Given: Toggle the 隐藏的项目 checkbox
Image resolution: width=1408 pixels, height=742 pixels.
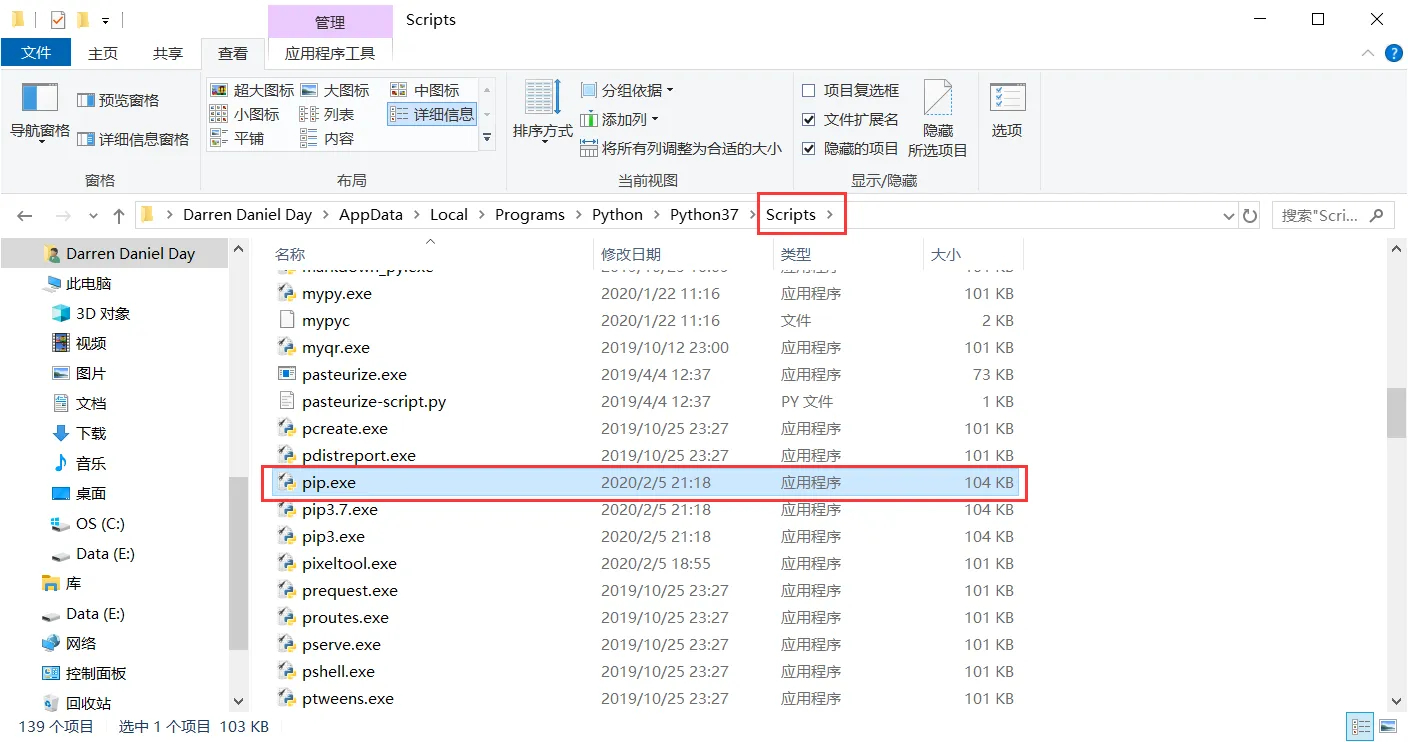Looking at the screenshot, I should (x=809, y=148).
